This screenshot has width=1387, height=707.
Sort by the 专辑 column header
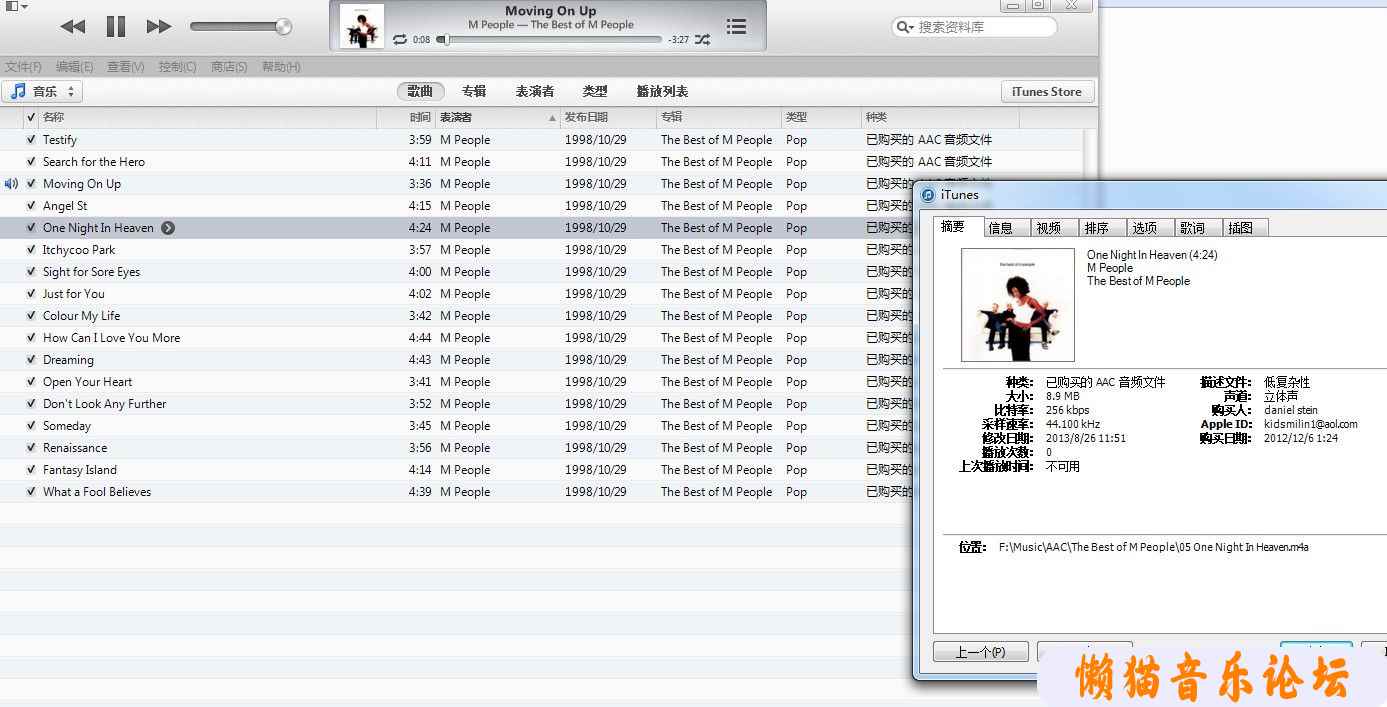pyautogui.click(x=718, y=118)
